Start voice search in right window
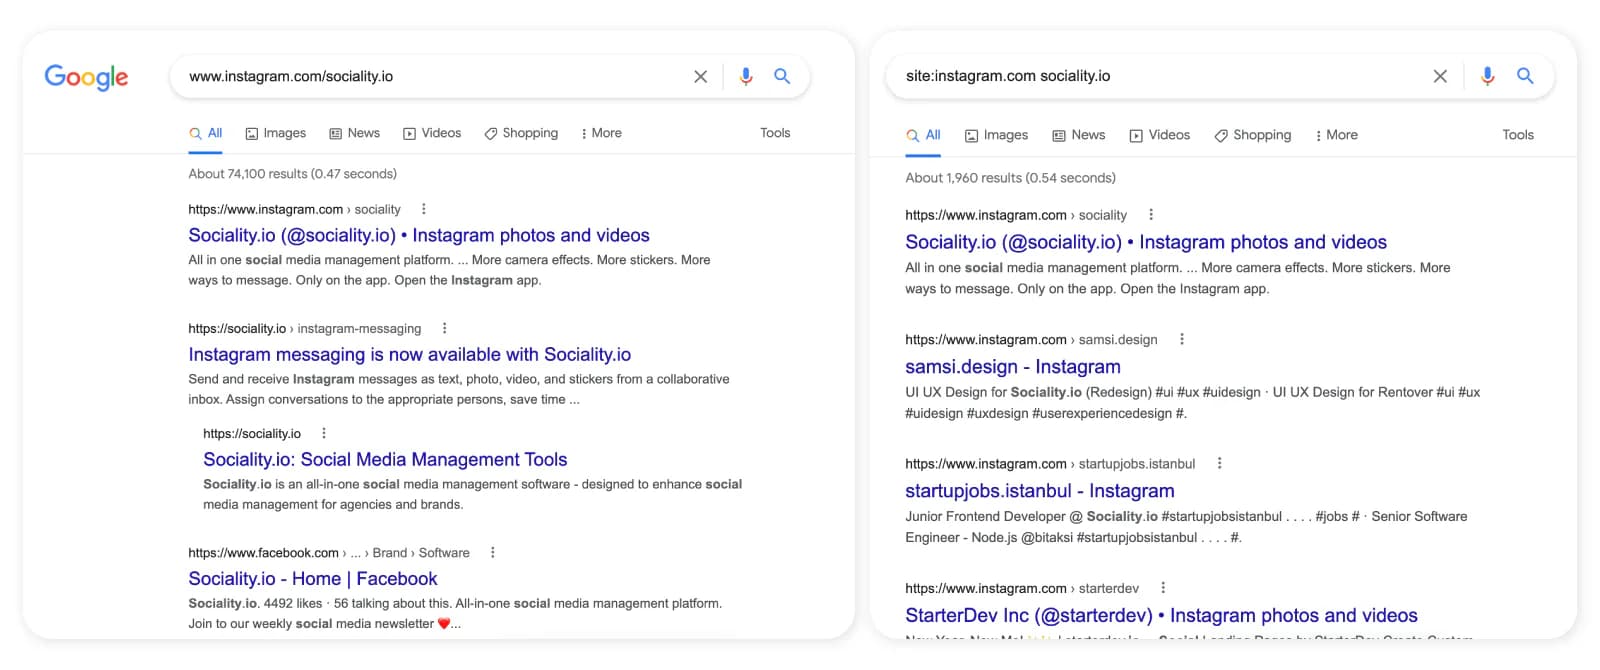 pyautogui.click(x=1487, y=76)
